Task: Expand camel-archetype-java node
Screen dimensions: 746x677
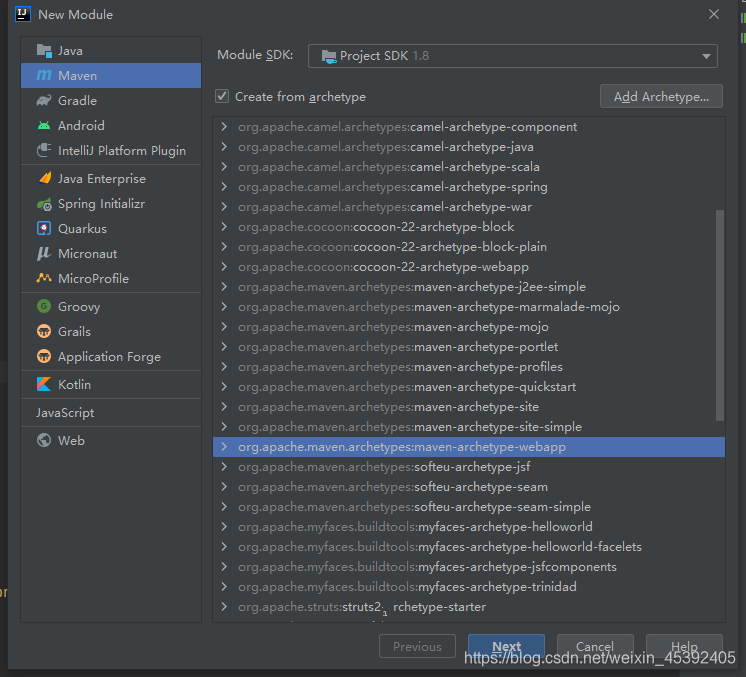Action: point(224,147)
